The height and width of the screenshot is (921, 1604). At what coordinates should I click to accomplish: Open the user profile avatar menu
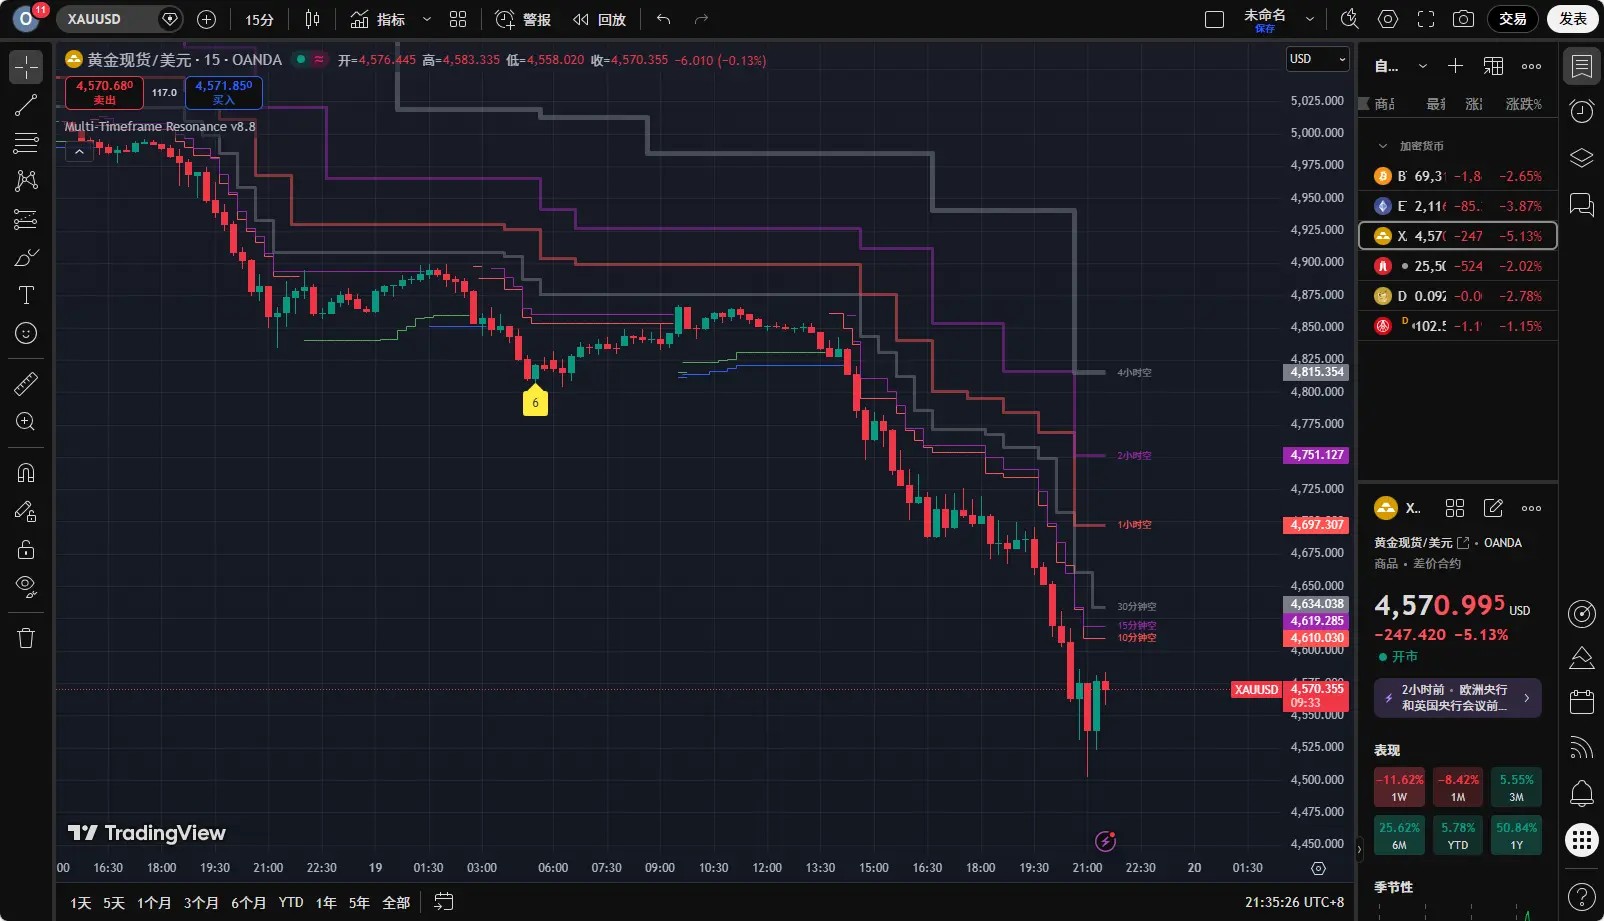(x=26, y=19)
